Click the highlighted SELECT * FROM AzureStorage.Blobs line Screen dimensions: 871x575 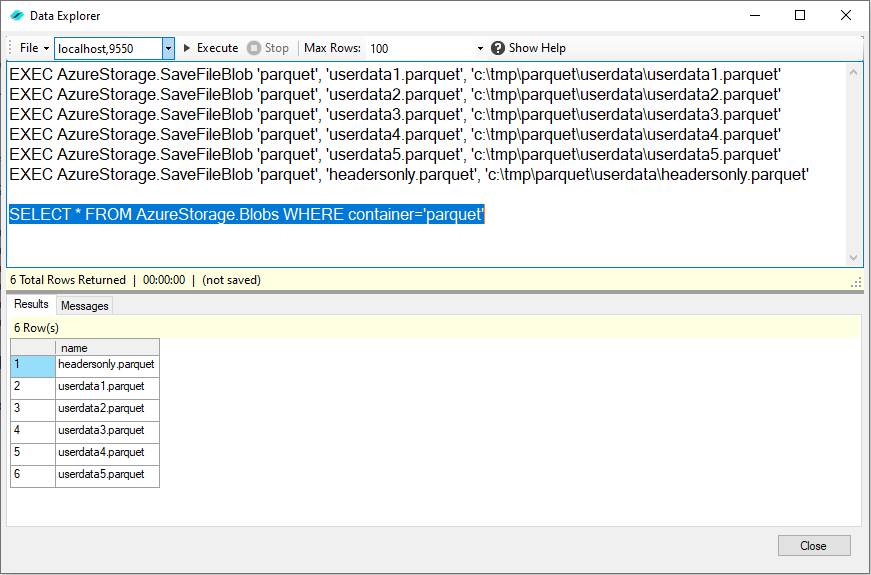[247, 214]
